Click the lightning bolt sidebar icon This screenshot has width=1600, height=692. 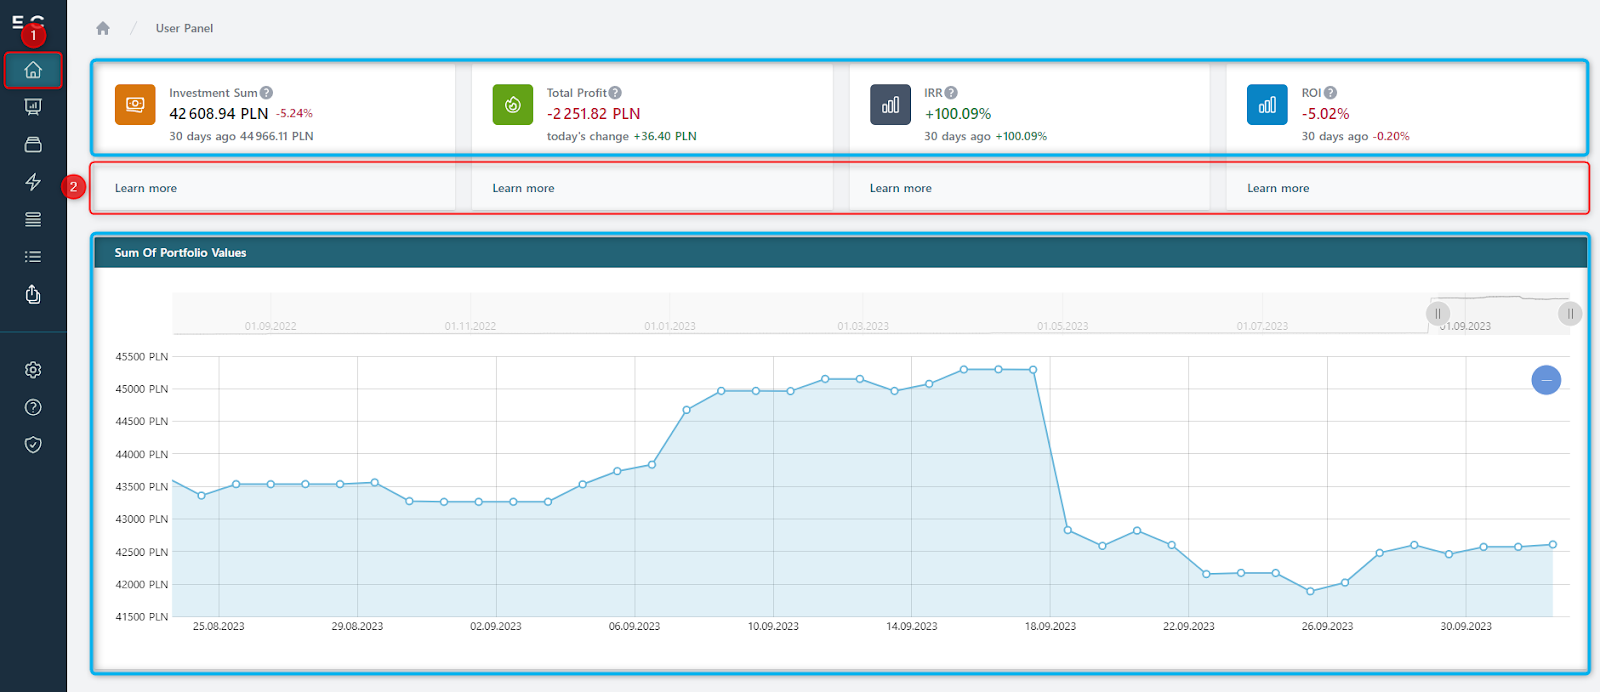click(33, 181)
